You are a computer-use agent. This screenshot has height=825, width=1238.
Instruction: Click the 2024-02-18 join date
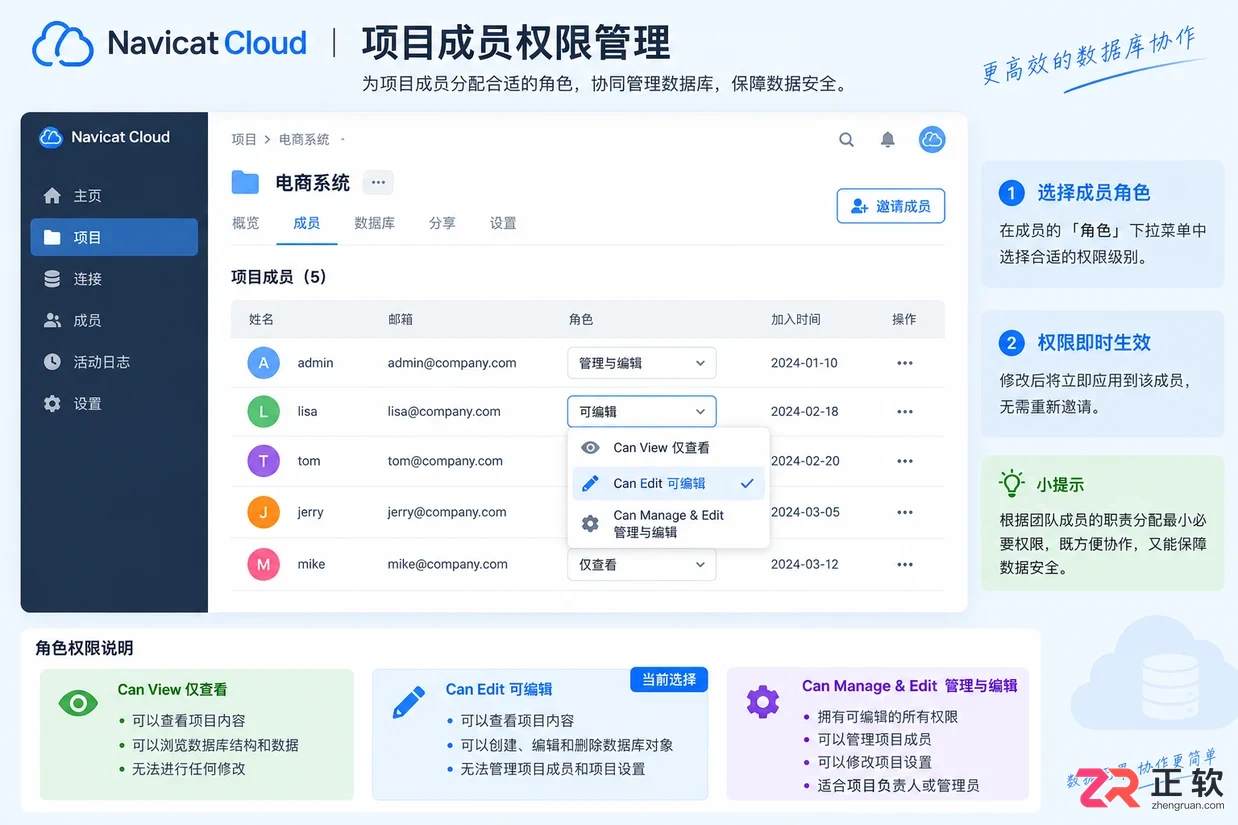pyautogui.click(x=805, y=411)
